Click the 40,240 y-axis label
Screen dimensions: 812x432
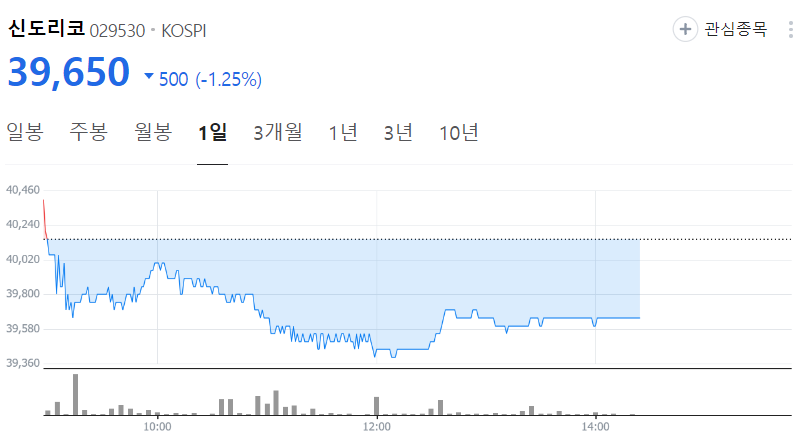click(23, 225)
